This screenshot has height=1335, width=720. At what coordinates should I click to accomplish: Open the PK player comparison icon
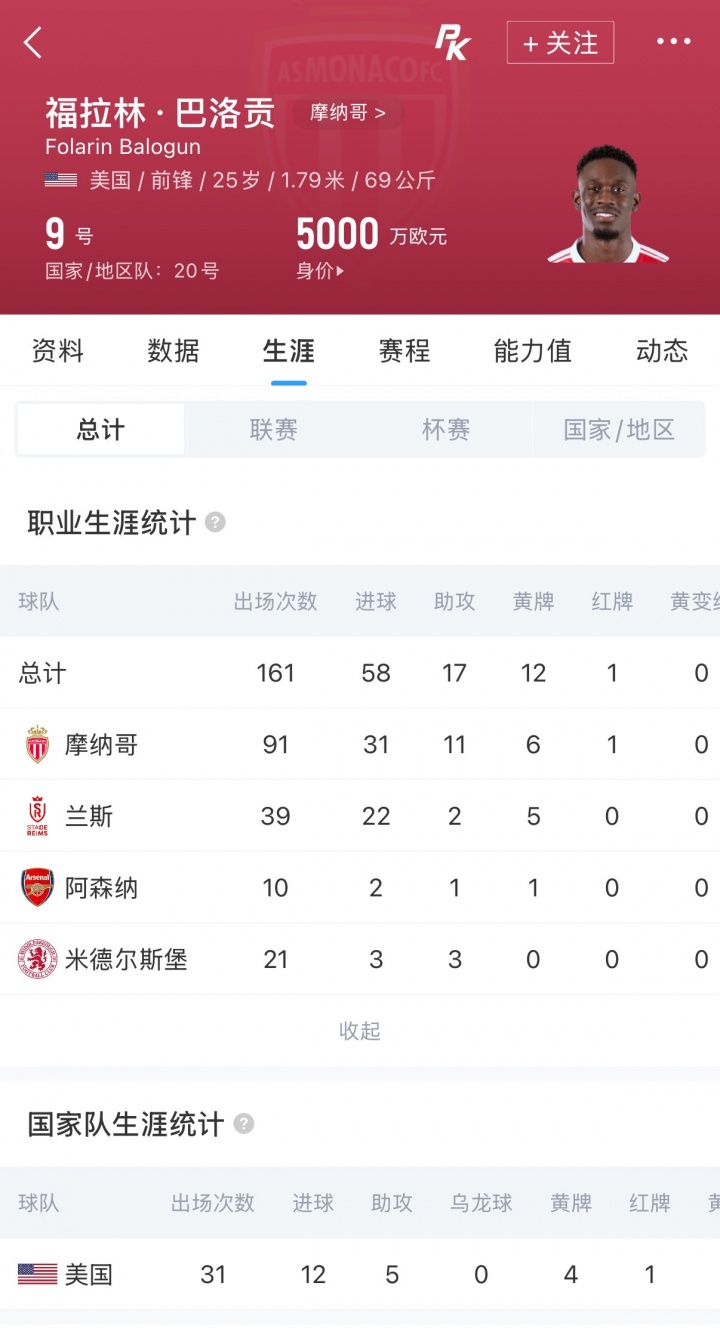(452, 42)
